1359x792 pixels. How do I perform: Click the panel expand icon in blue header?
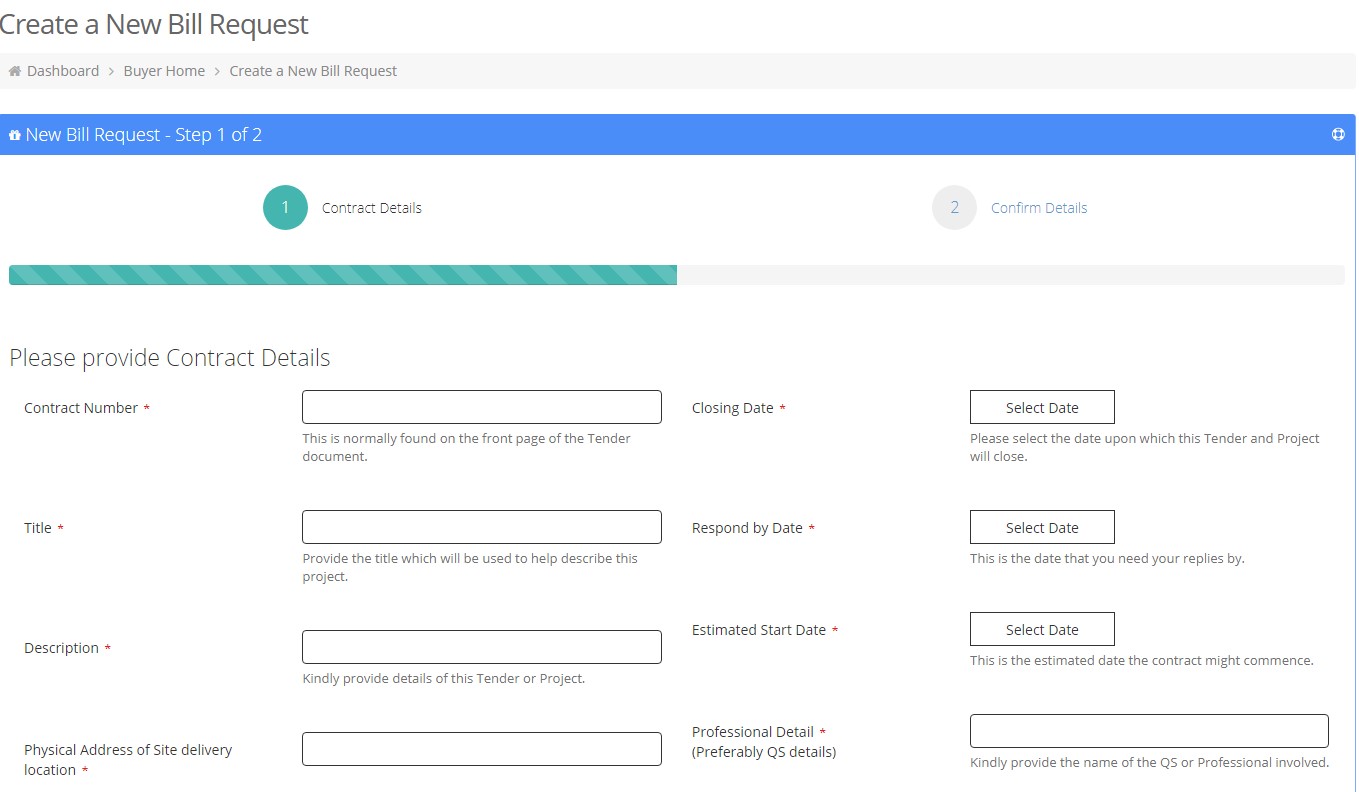coord(1338,134)
